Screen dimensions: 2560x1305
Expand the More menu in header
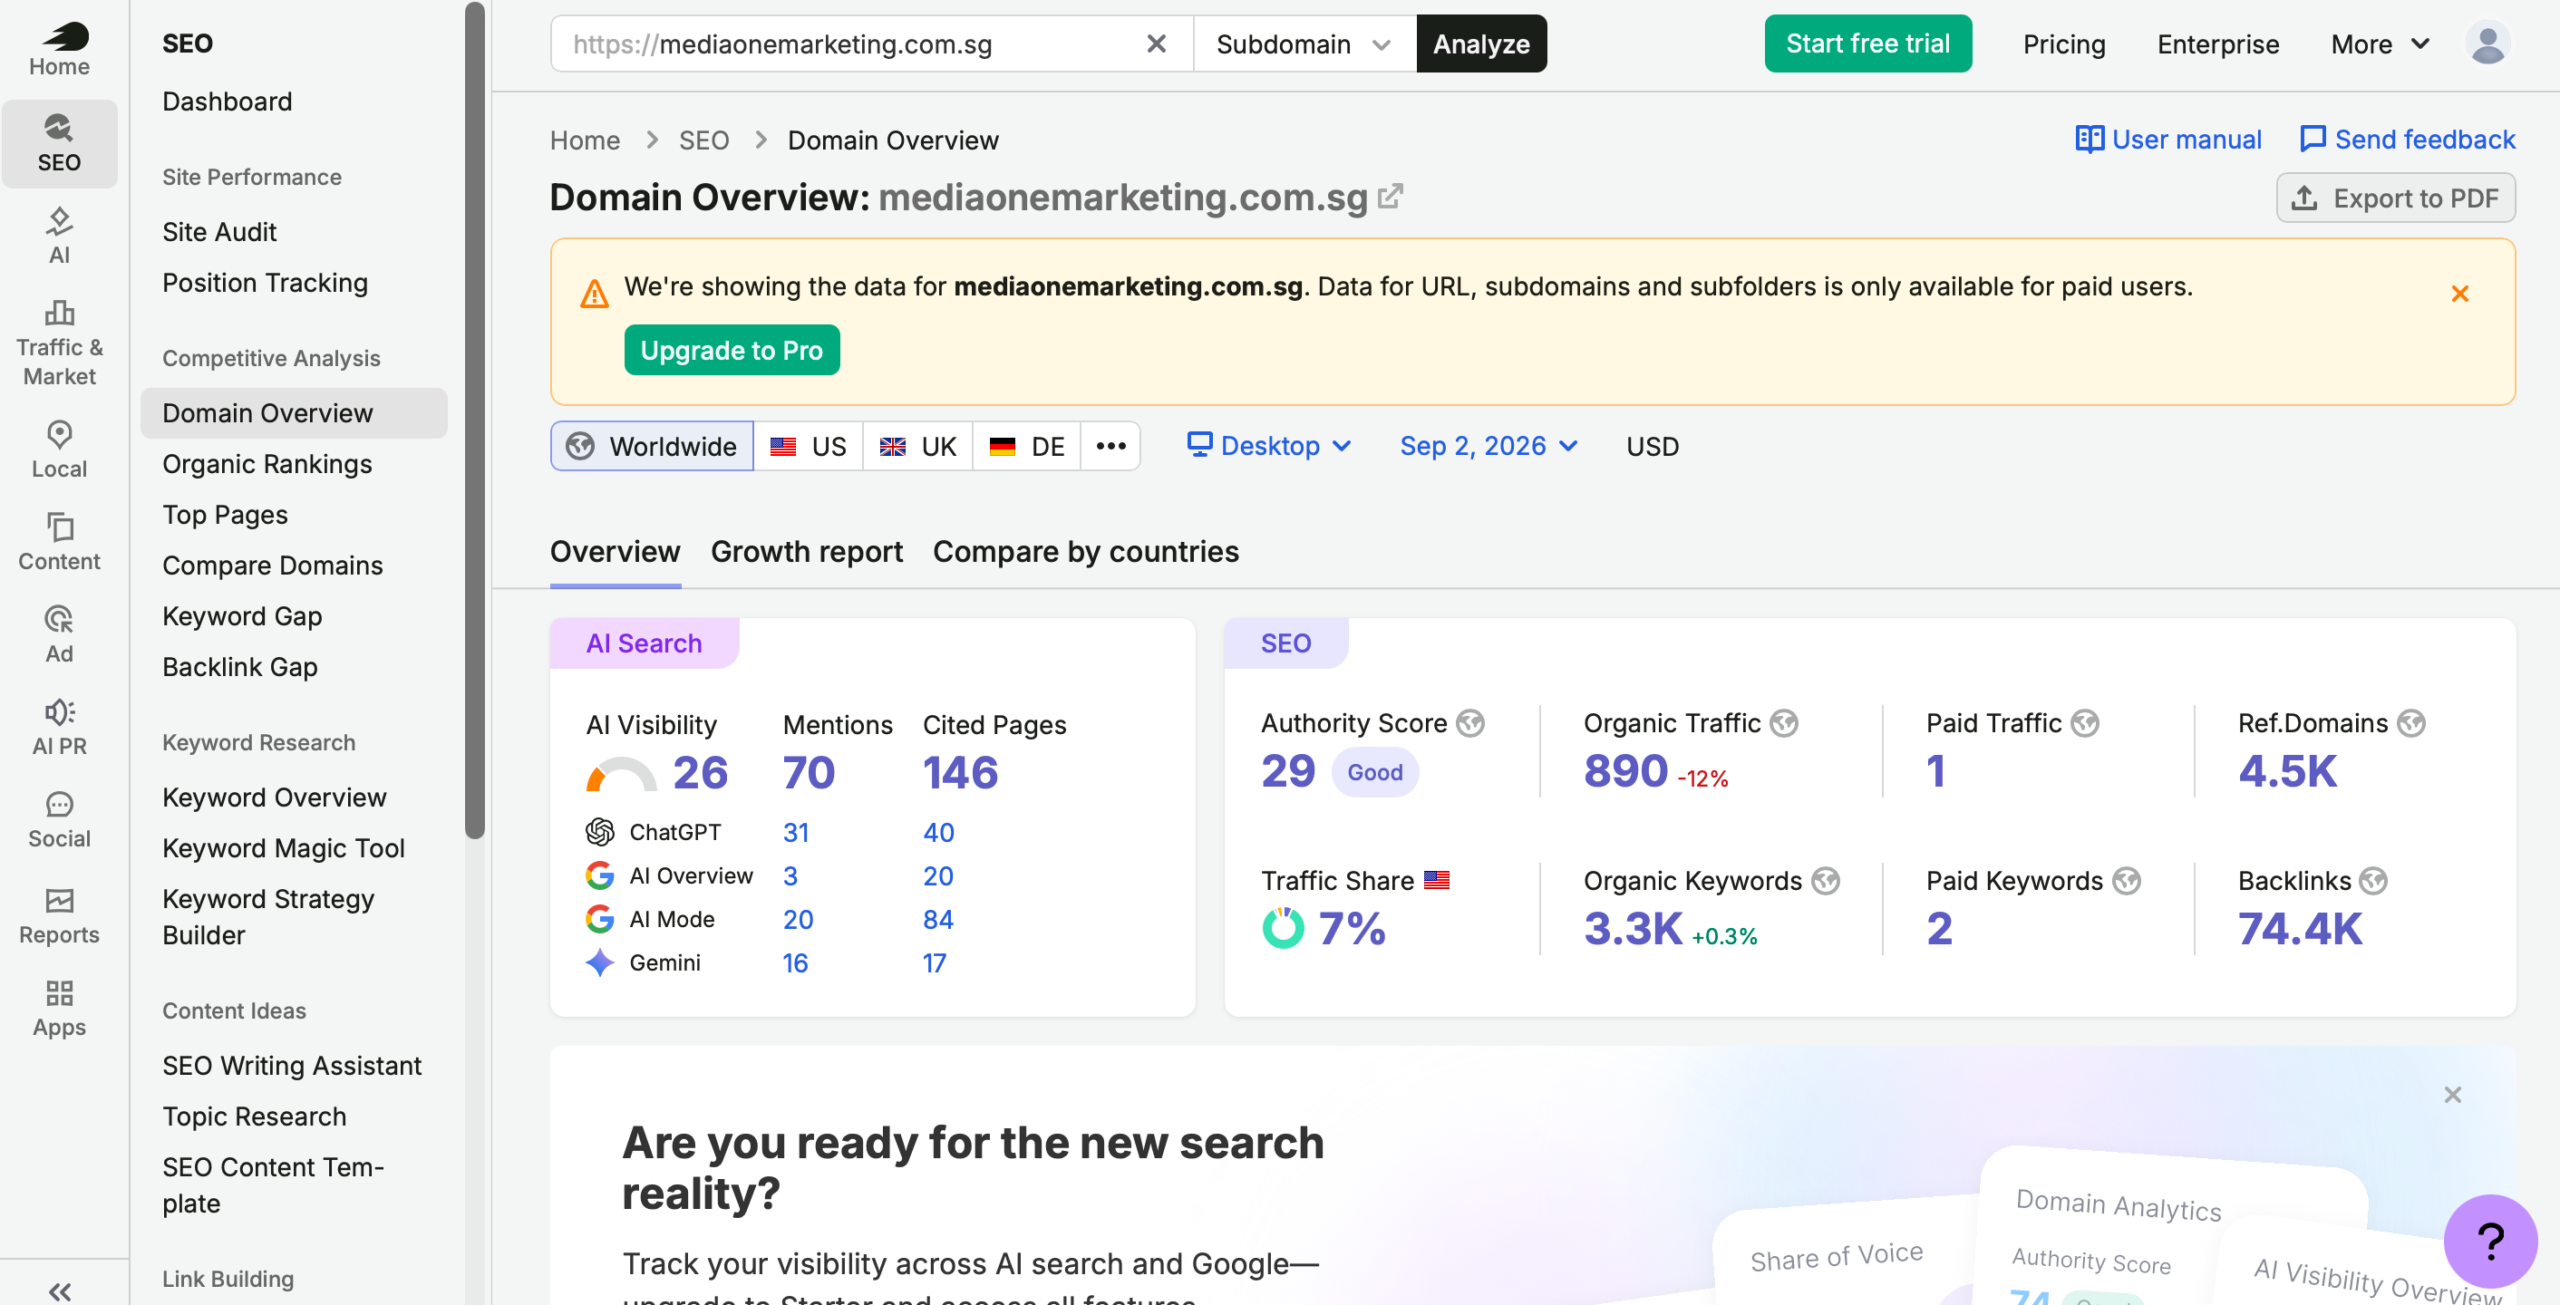2380,44
